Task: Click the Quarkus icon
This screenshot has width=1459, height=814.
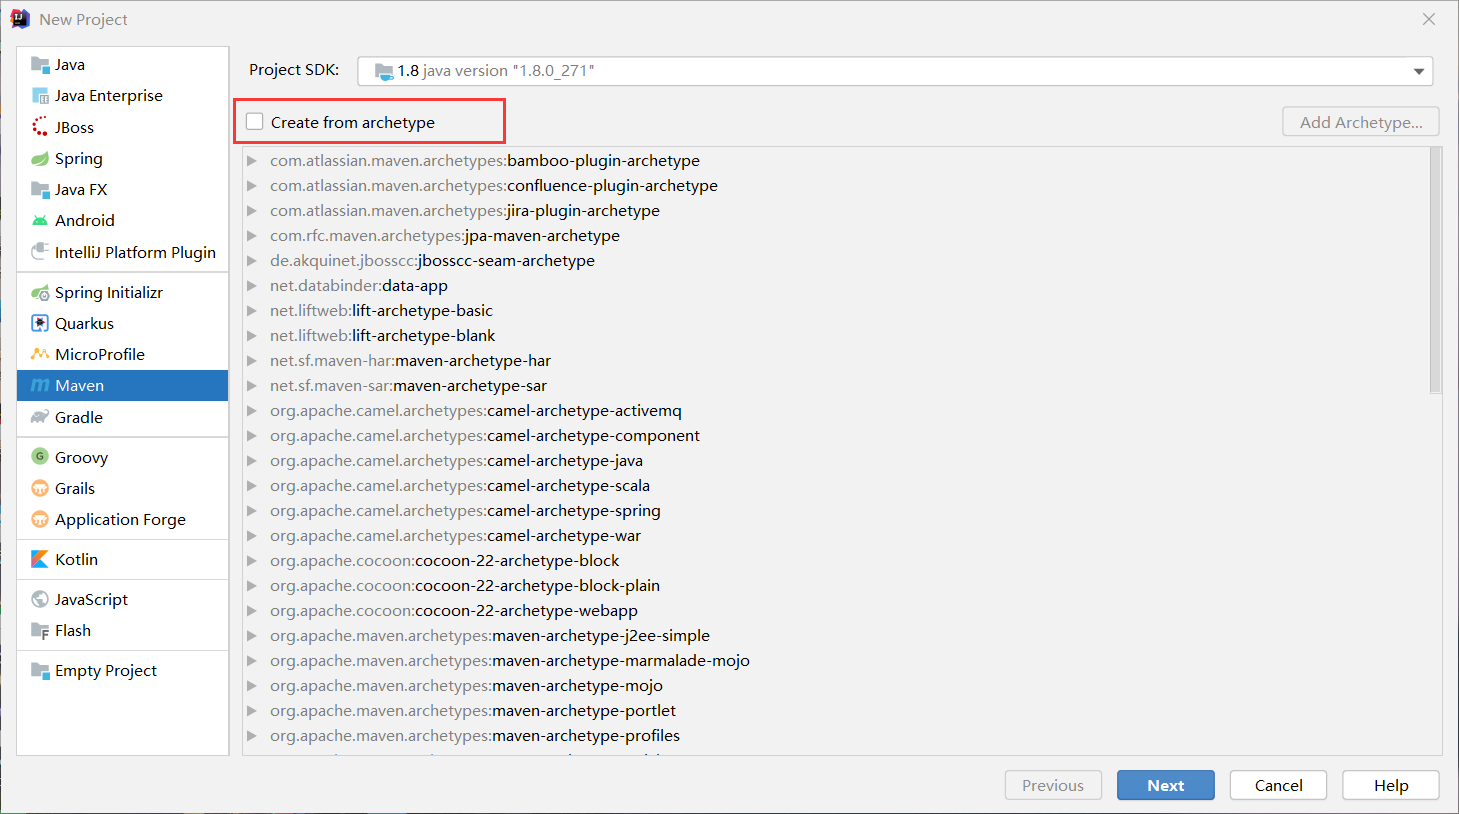Action: pyautogui.click(x=40, y=323)
